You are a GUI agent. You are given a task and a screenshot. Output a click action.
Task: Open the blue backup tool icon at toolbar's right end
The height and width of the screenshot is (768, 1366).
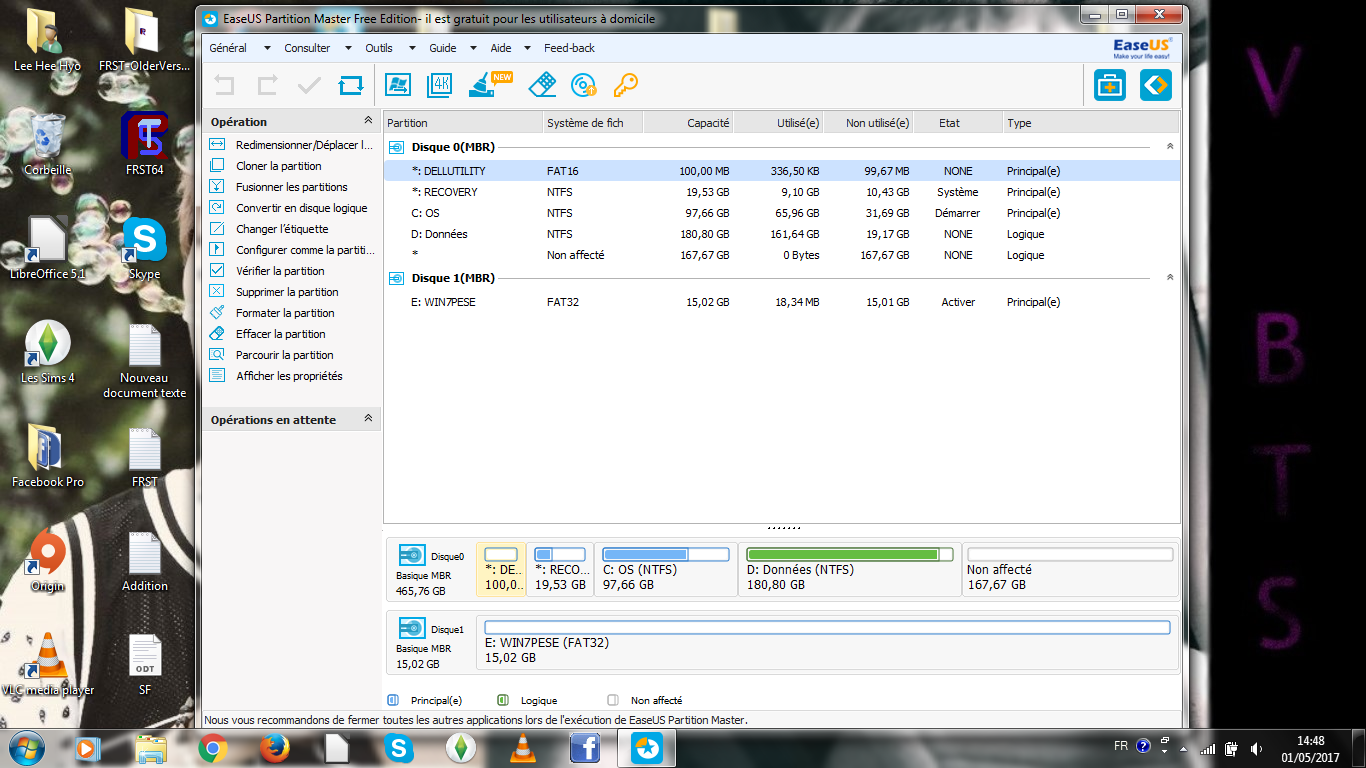1155,86
